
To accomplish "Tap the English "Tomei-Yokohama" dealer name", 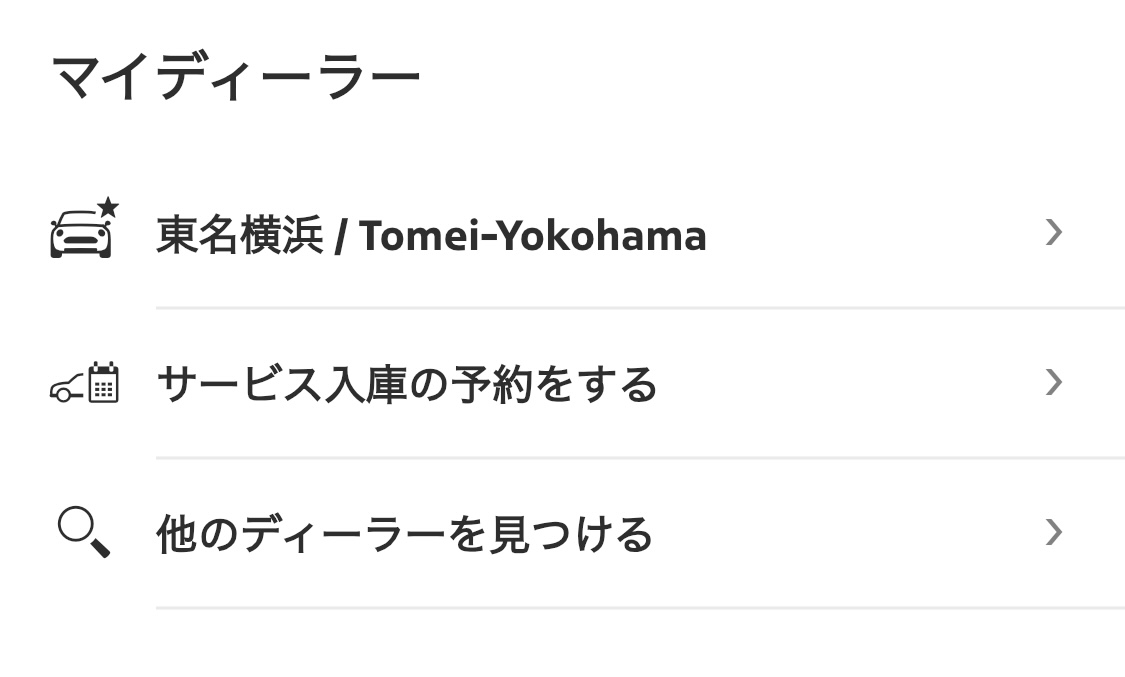I will pyautogui.click(x=532, y=236).
